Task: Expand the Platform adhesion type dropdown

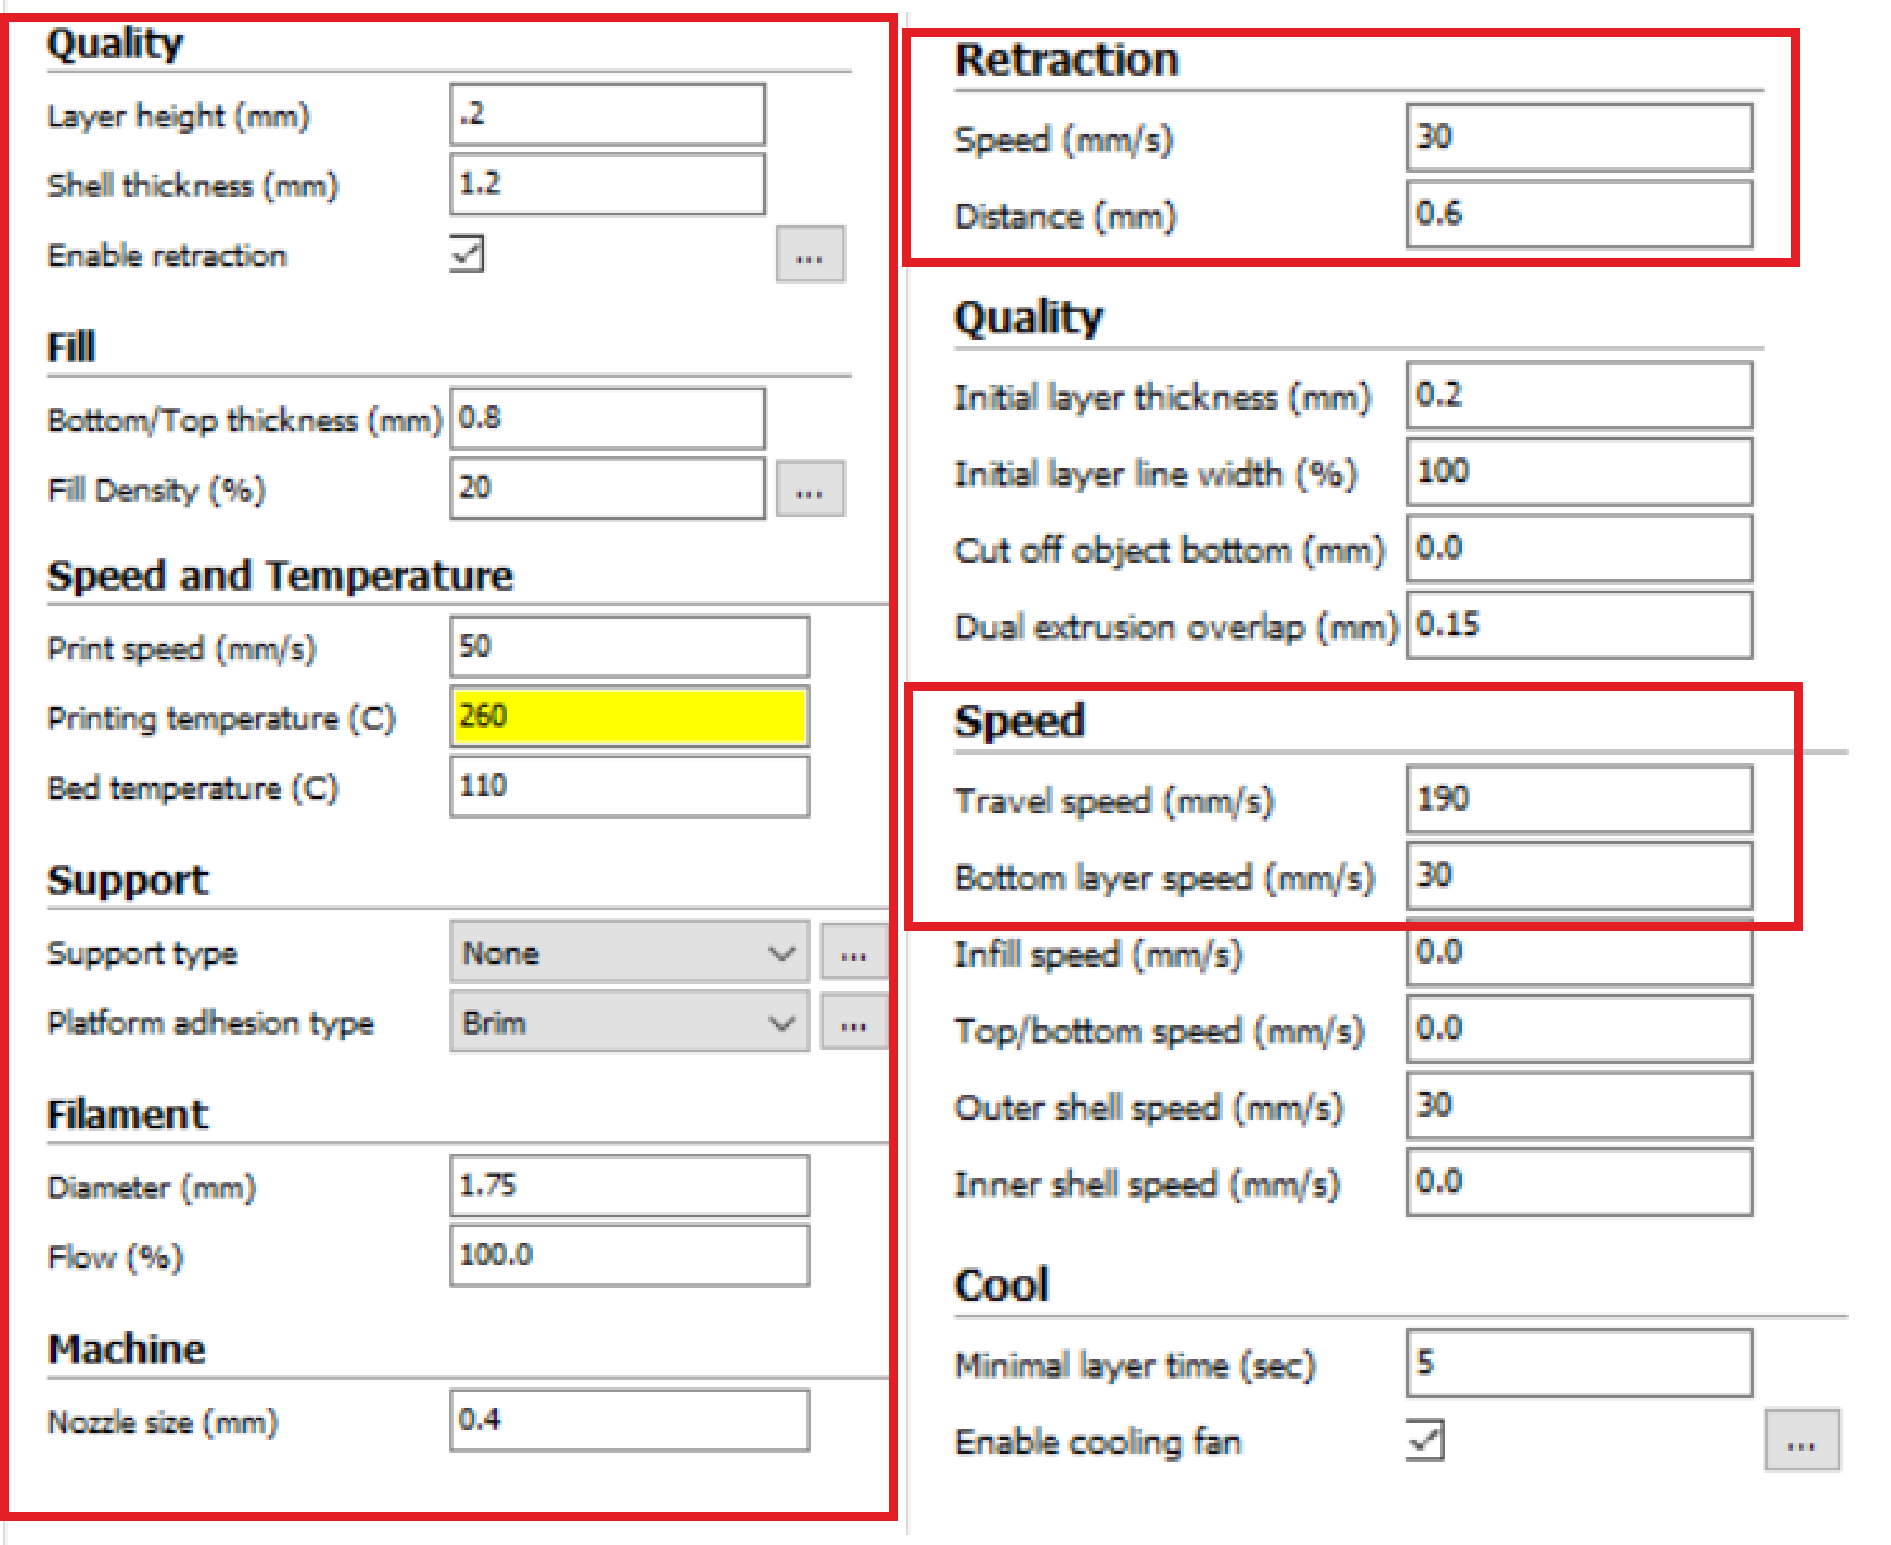Action: [x=629, y=1022]
